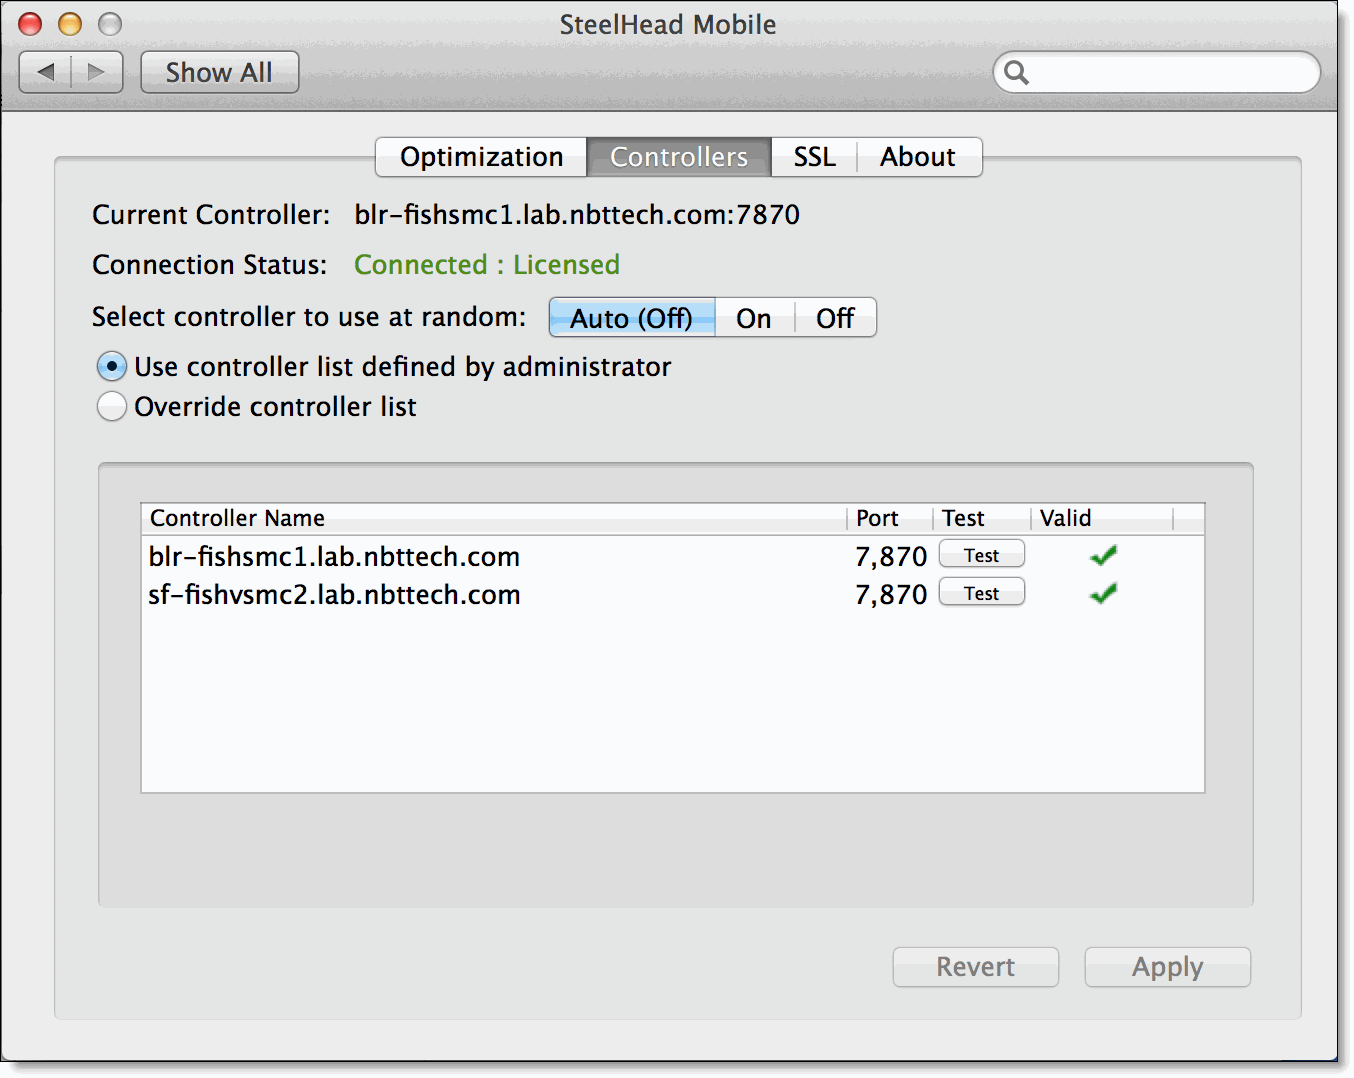1354x1078 pixels.
Task: Switch to the About tab
Action: [917, 157]
